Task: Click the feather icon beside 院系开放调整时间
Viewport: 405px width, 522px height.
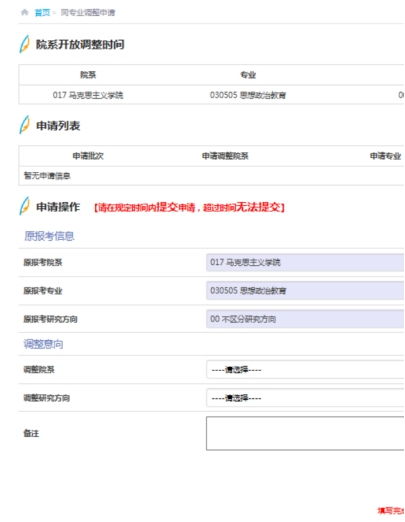Action: pyautogui.click(x=24, y=44)
